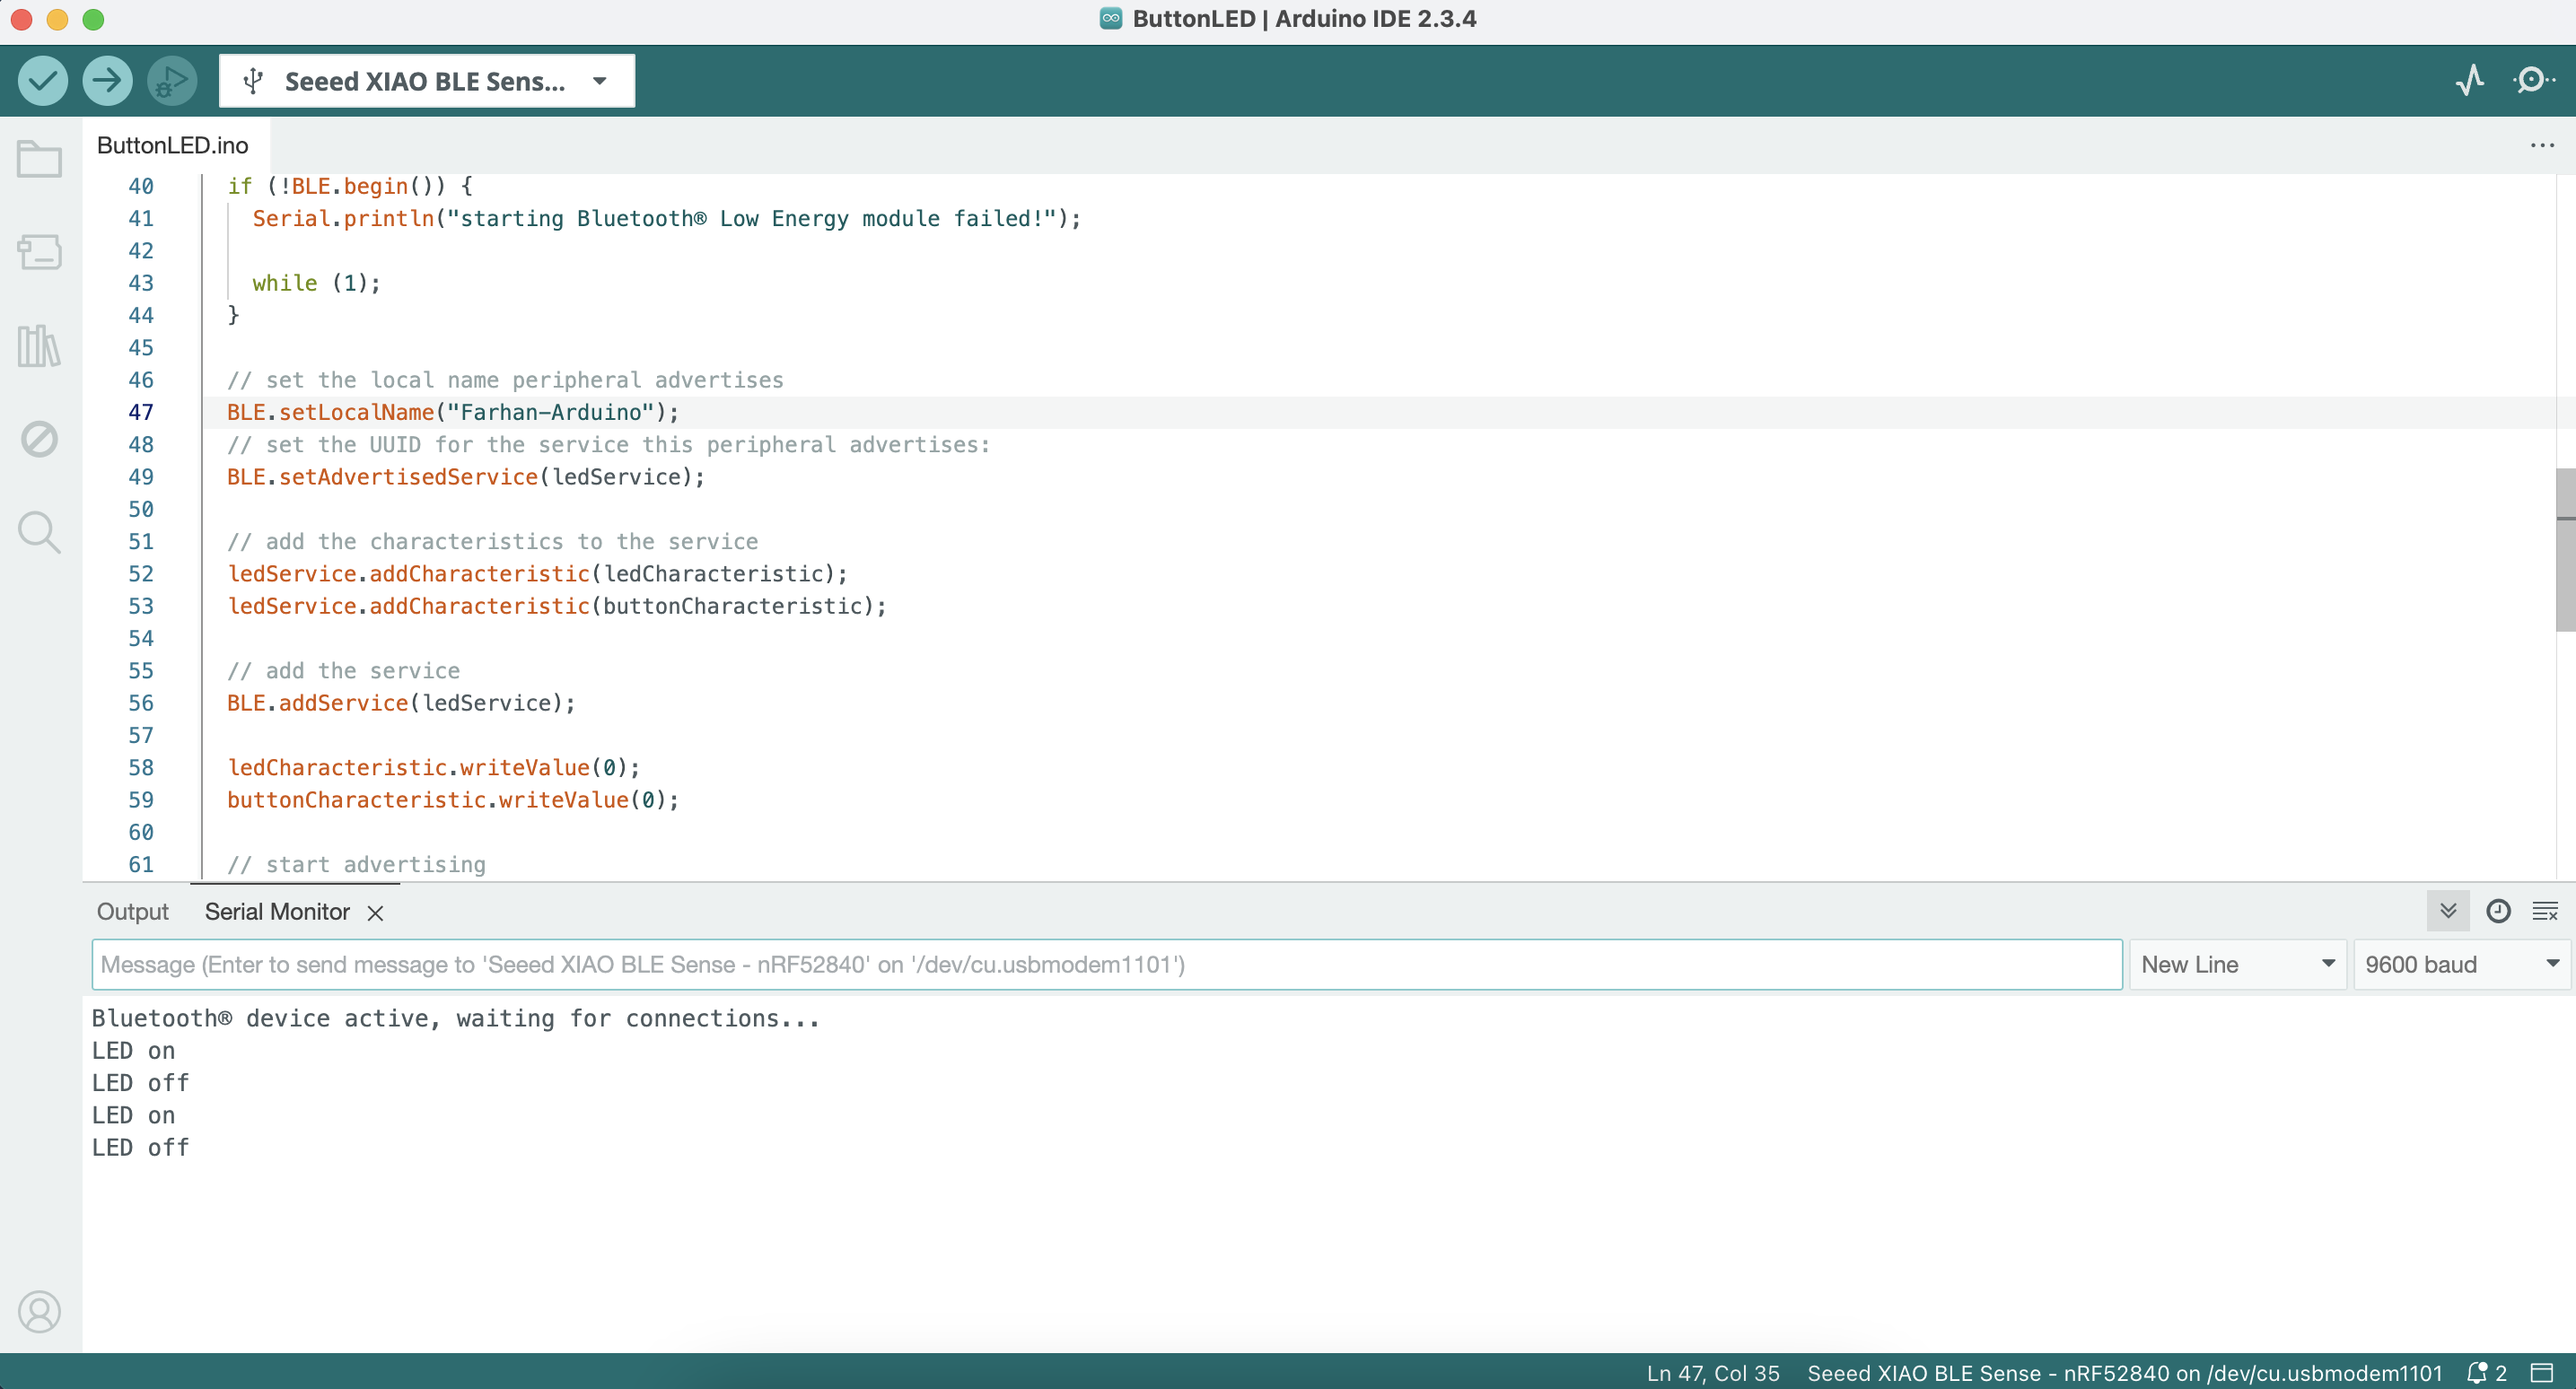Click the serial message input field
The image size is (2576, 1389).
1105,964
